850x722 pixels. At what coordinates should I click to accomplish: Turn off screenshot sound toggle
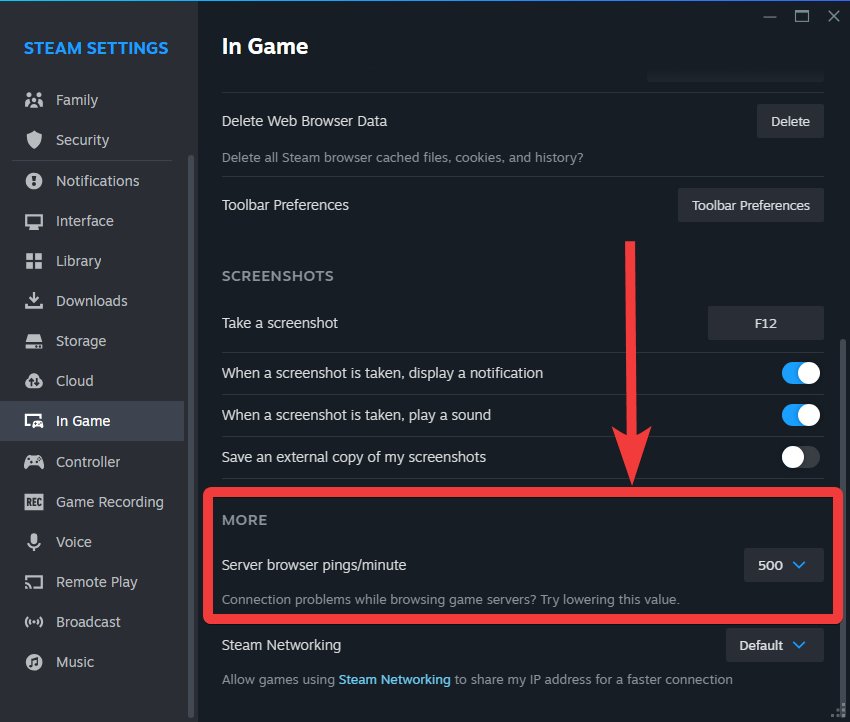click(x=800, y=415)
